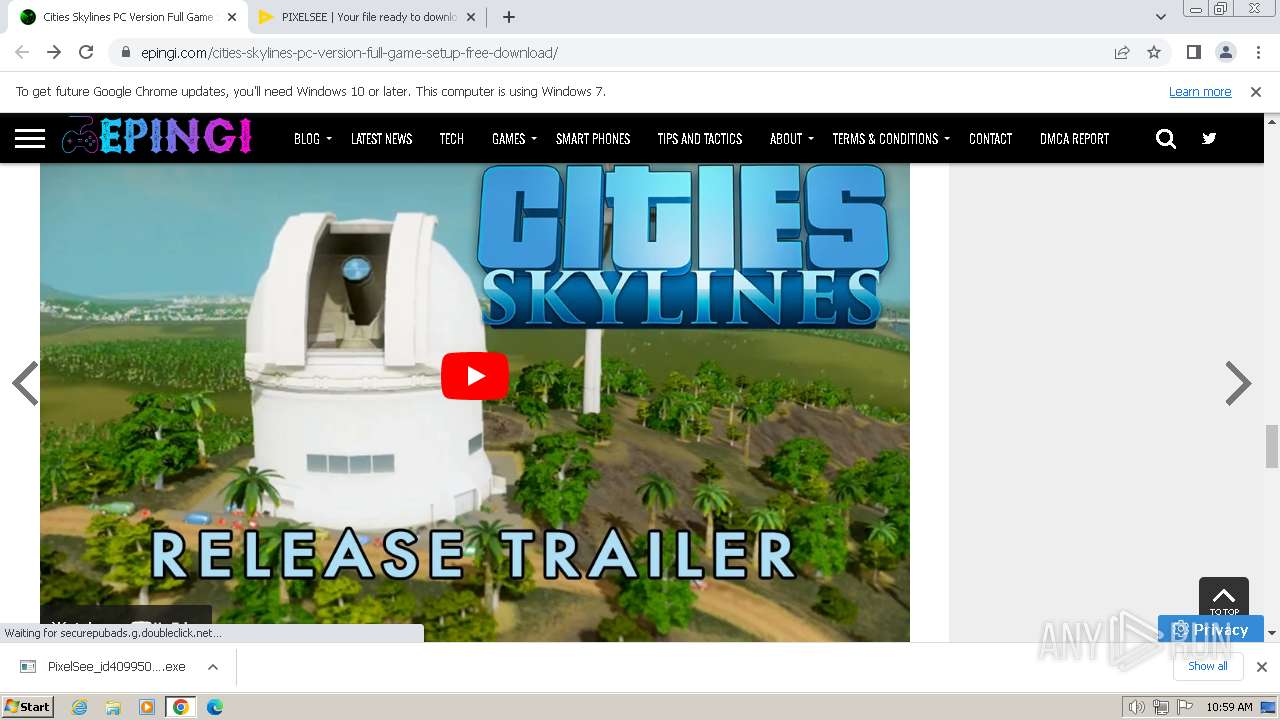Click scrollbar down arrow

1272,633
